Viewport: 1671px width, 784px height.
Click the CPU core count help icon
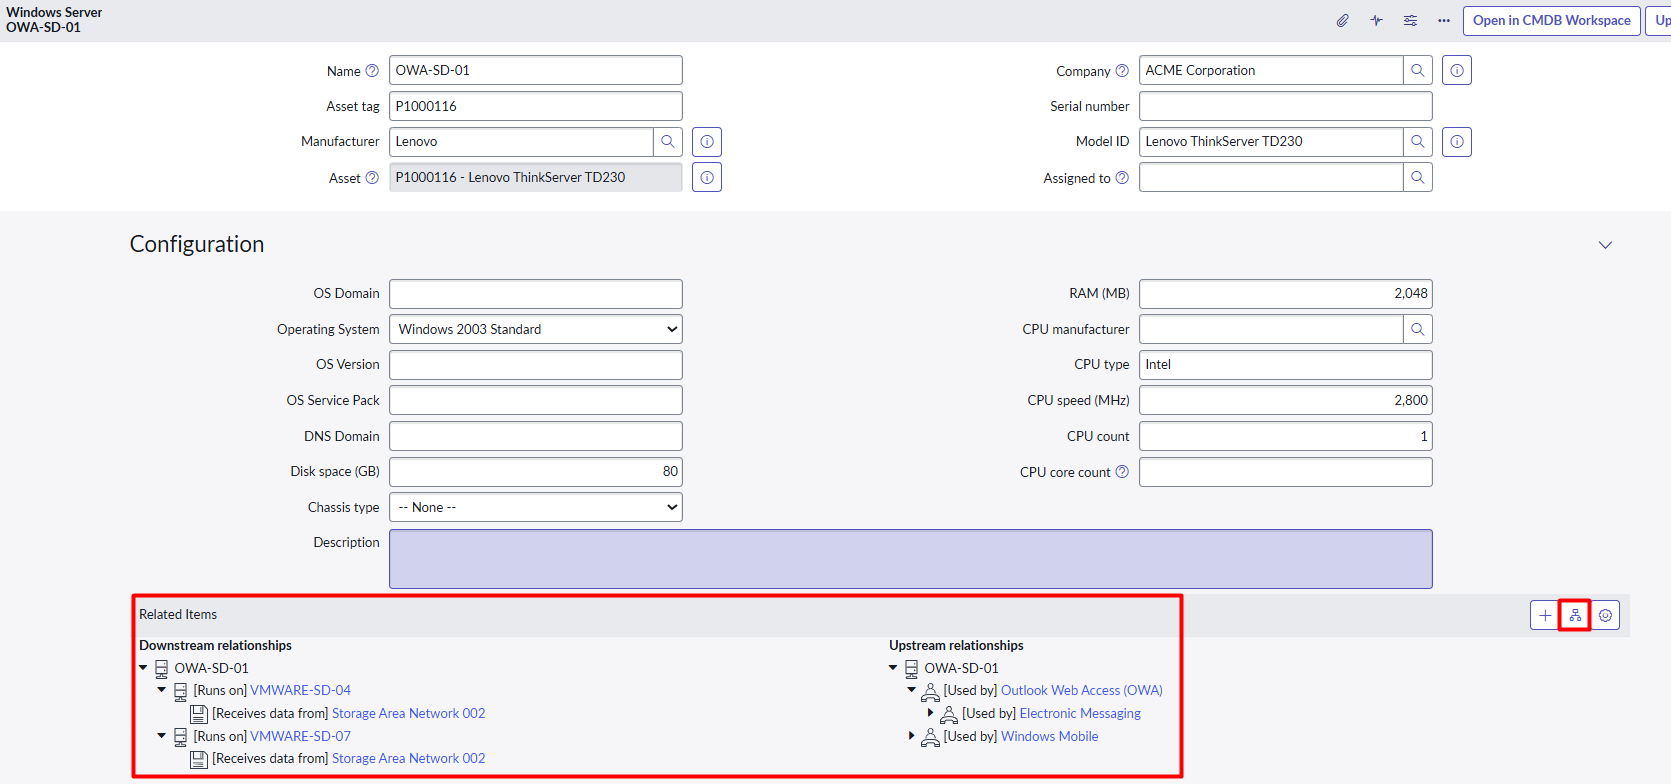click(1122, 472)
